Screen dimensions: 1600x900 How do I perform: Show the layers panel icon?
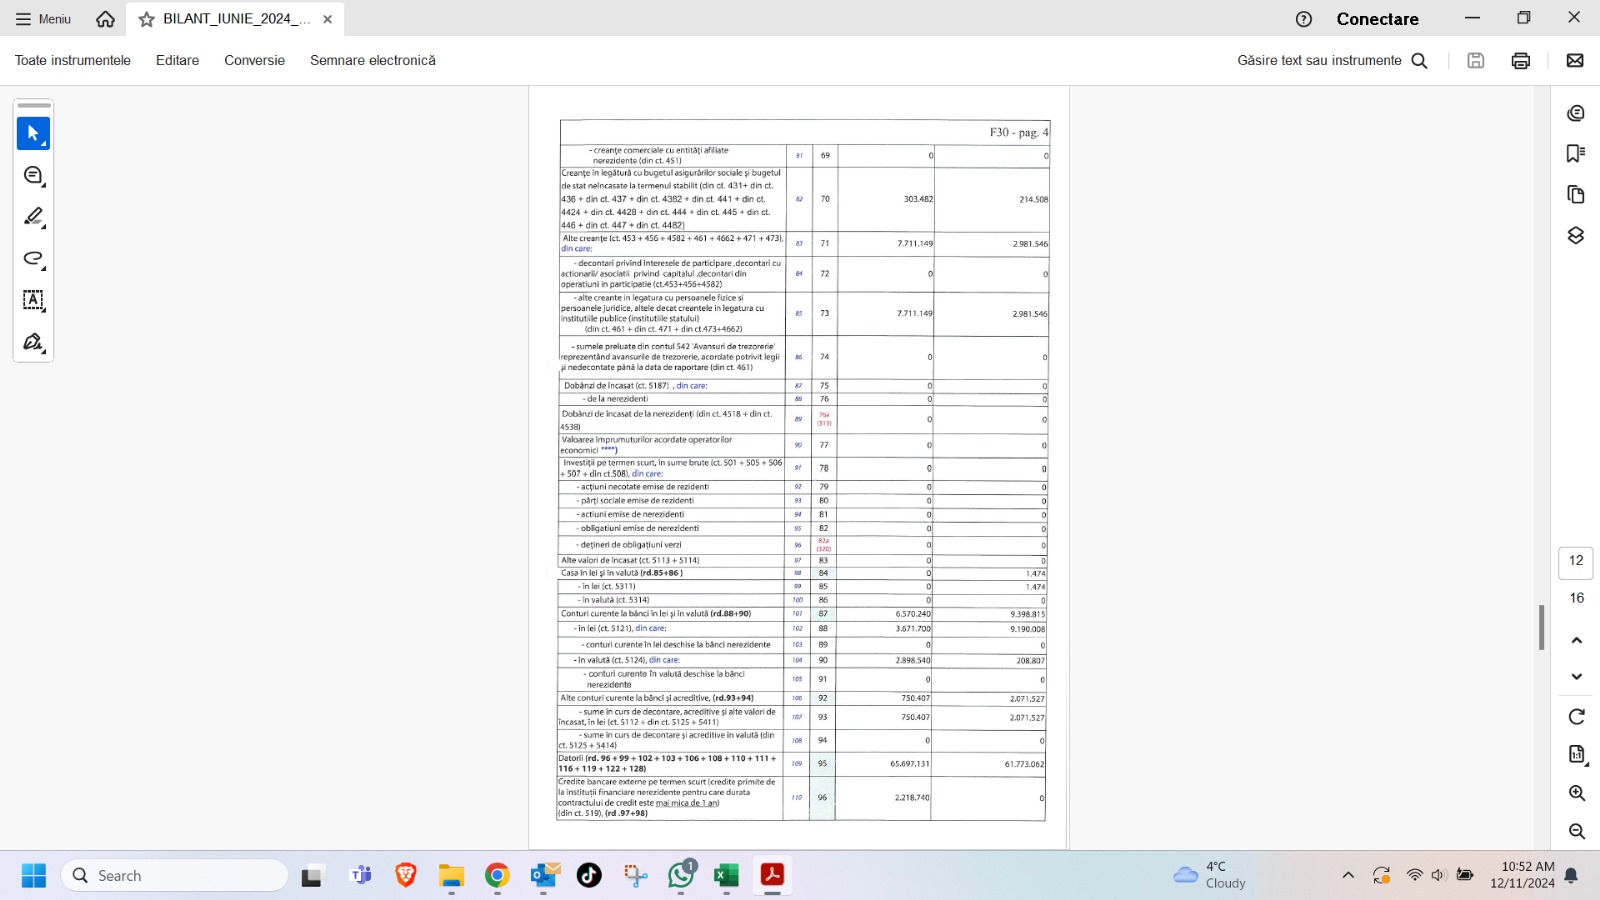point(1576,235)
